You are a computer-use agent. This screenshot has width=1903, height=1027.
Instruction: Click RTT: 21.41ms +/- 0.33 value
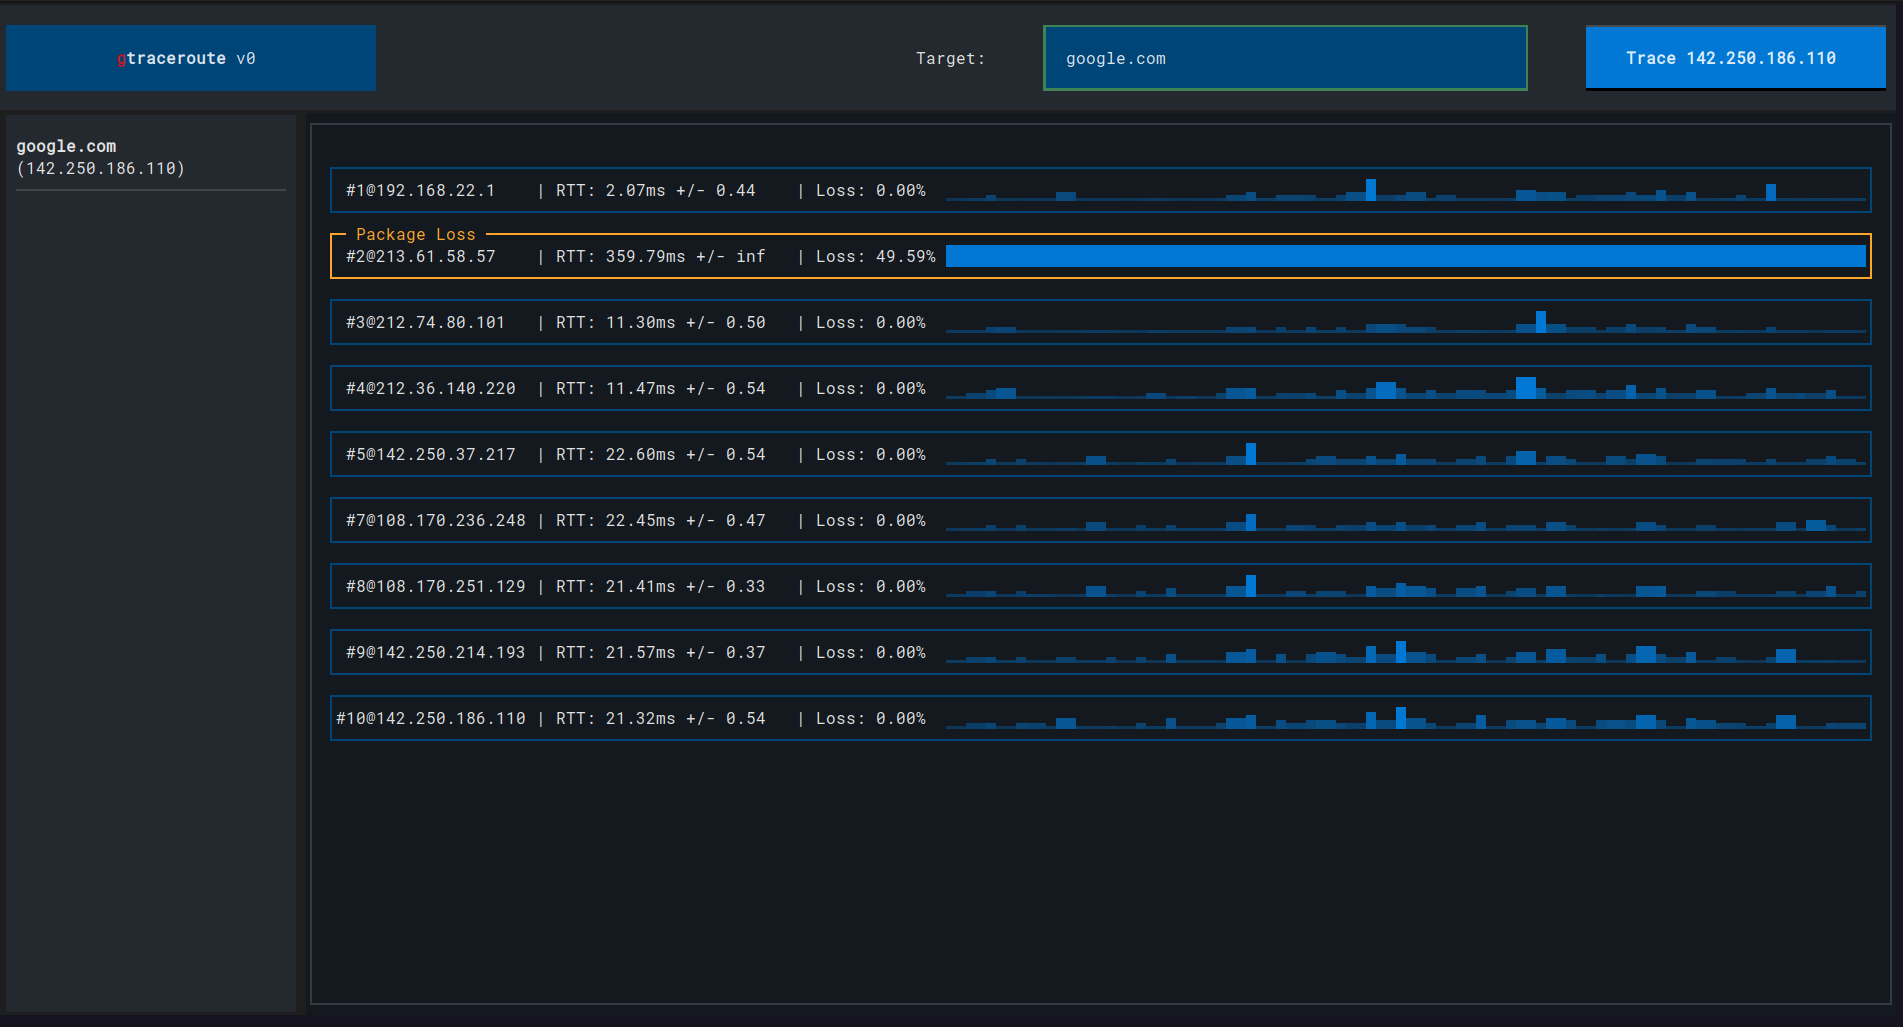[661, 586]
